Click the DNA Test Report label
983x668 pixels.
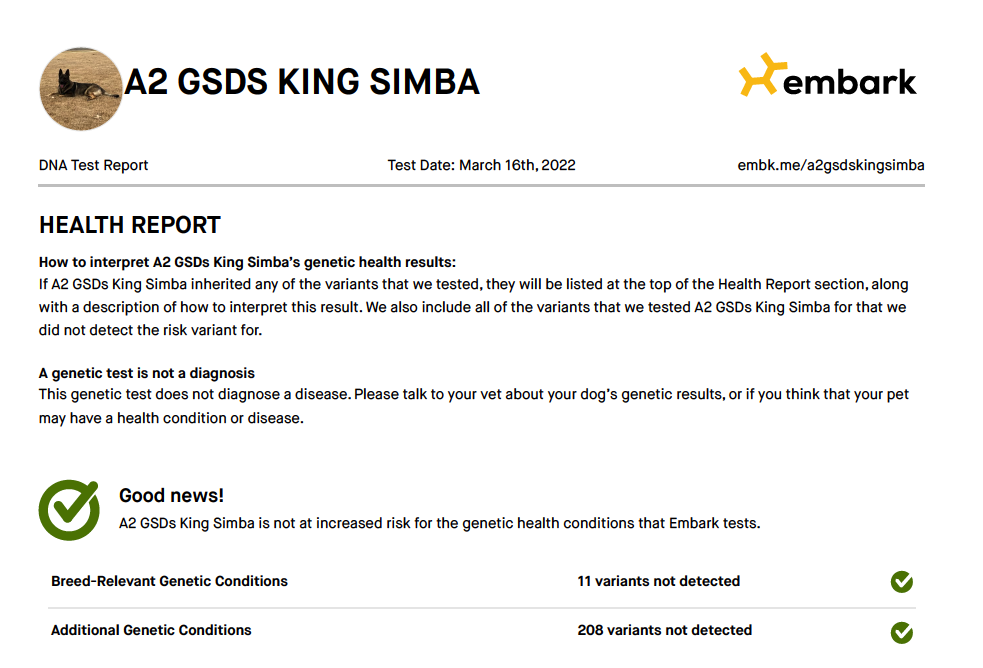click(93, 165)
